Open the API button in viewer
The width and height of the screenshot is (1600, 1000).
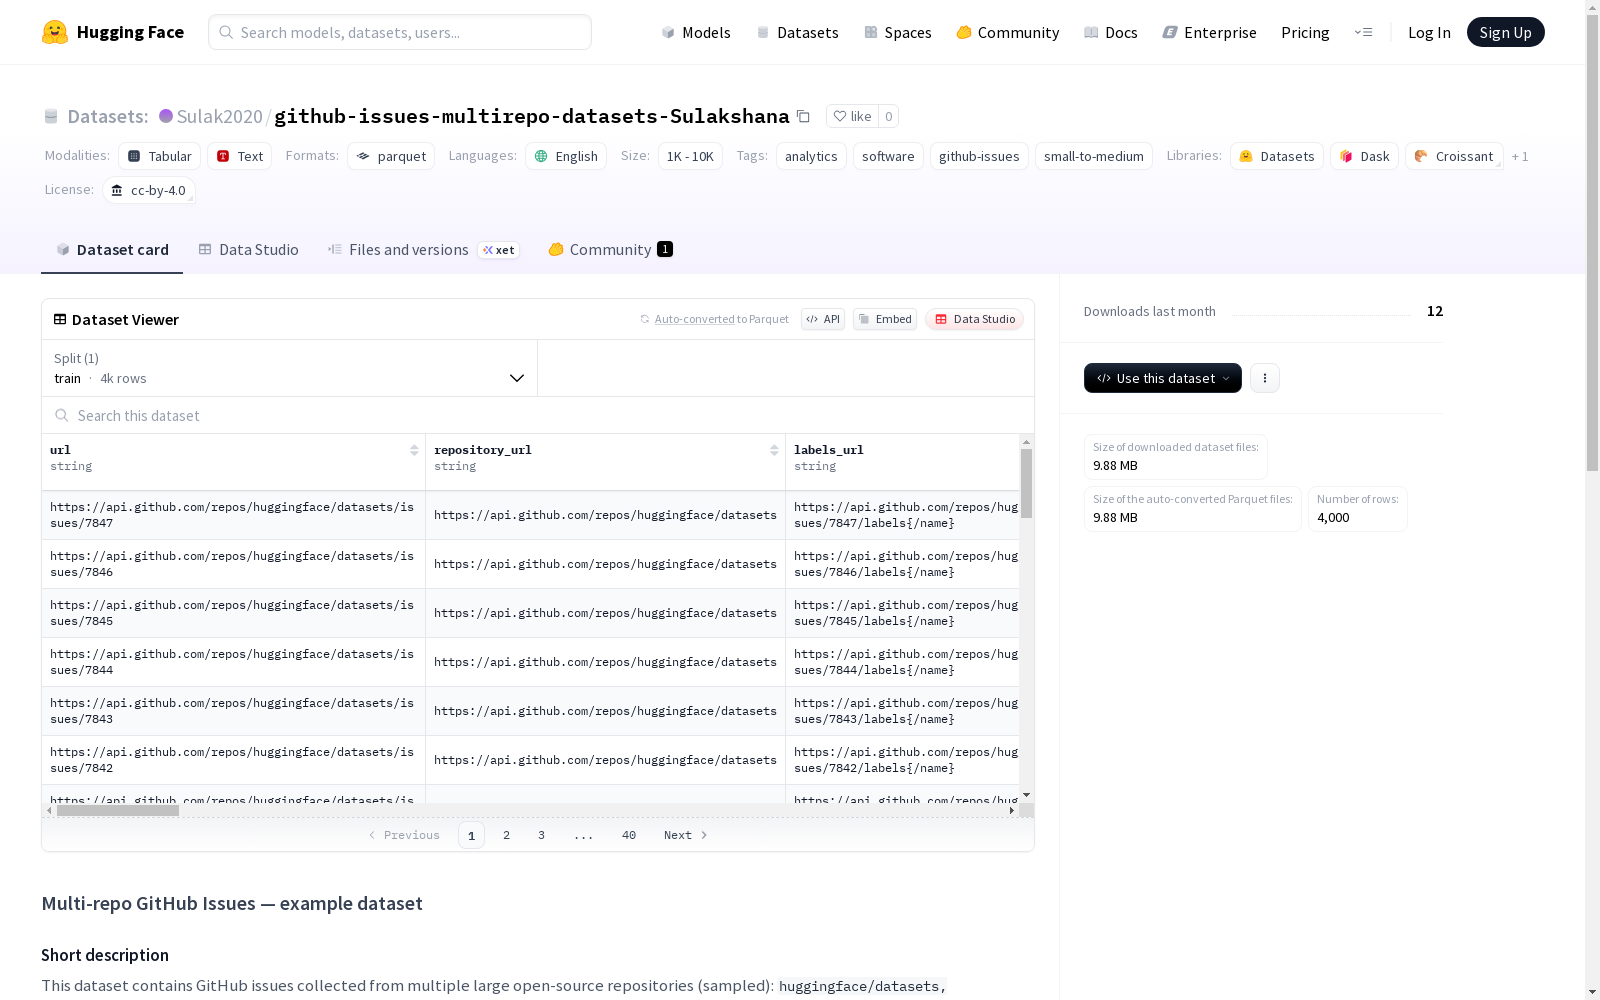823,319
